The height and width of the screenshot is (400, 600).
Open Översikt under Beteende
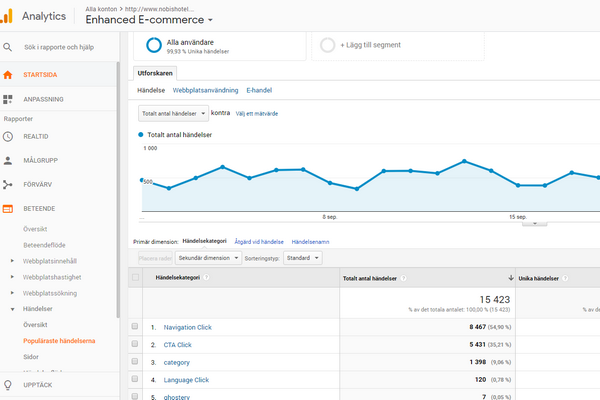35,229
